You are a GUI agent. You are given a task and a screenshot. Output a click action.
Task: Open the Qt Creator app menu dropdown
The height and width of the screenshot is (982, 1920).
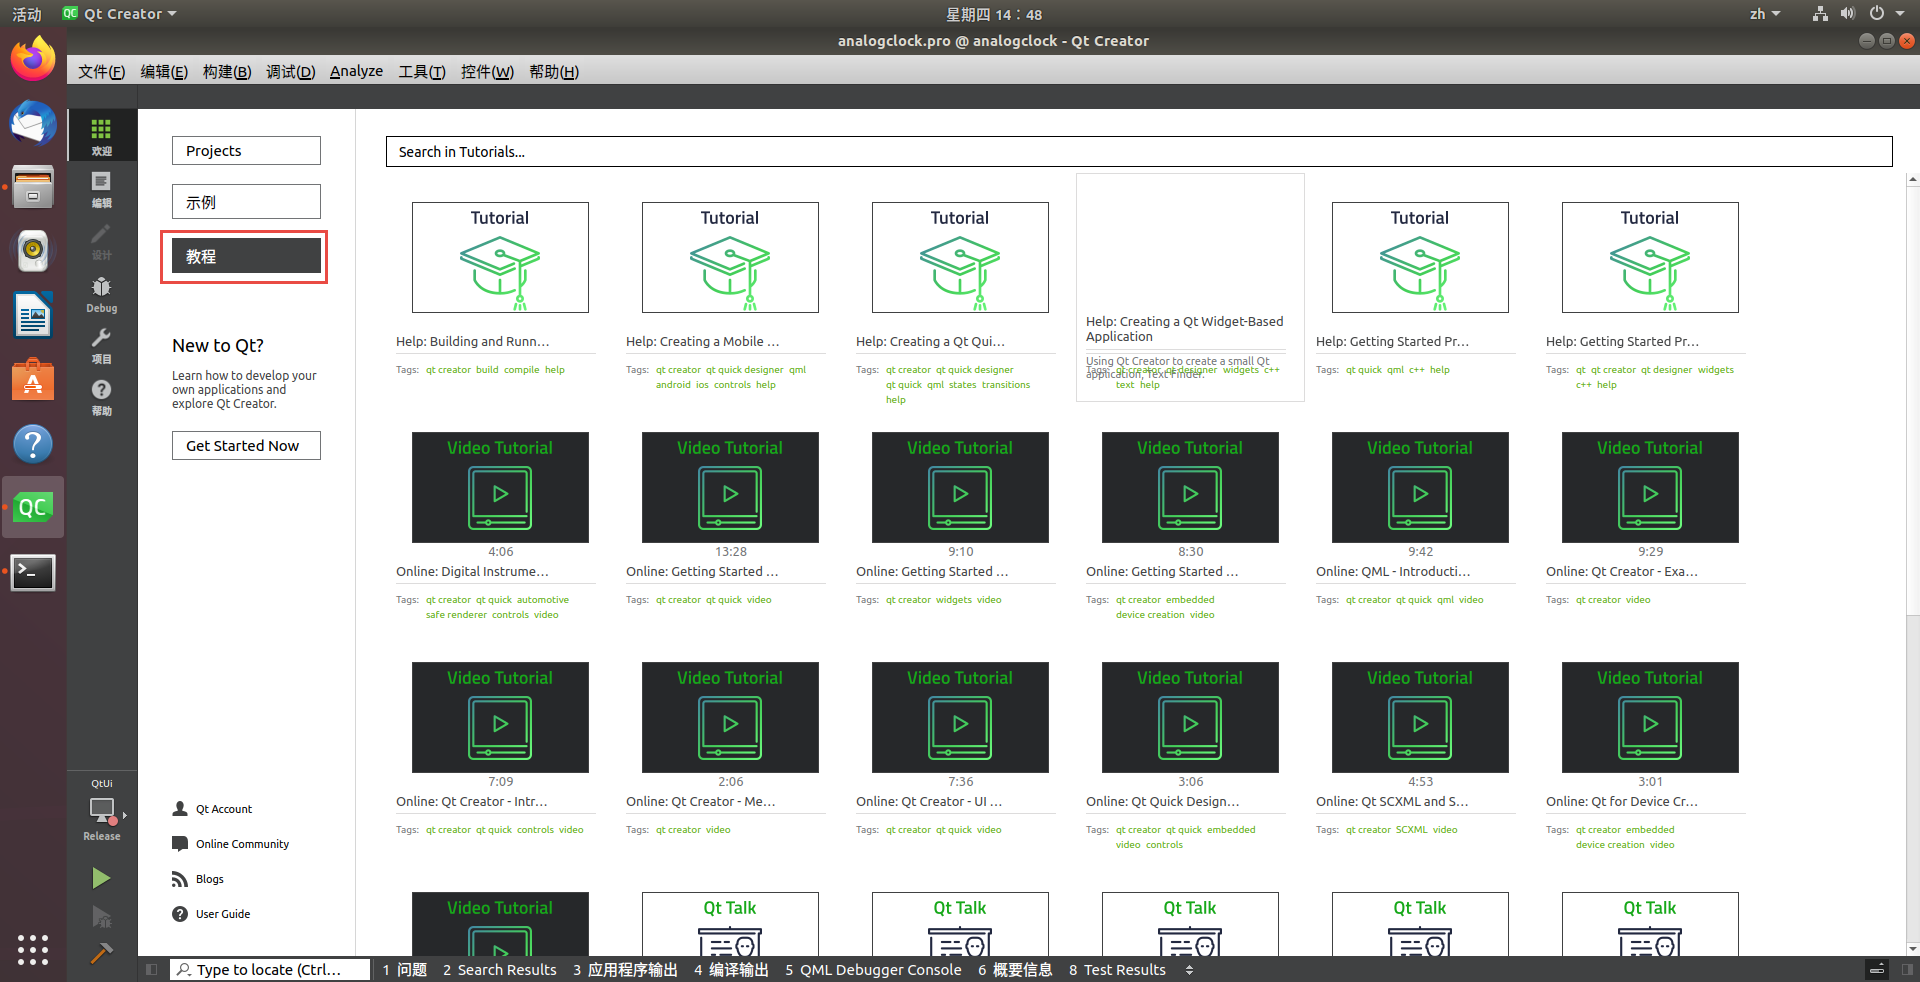[x=120, y=14]
